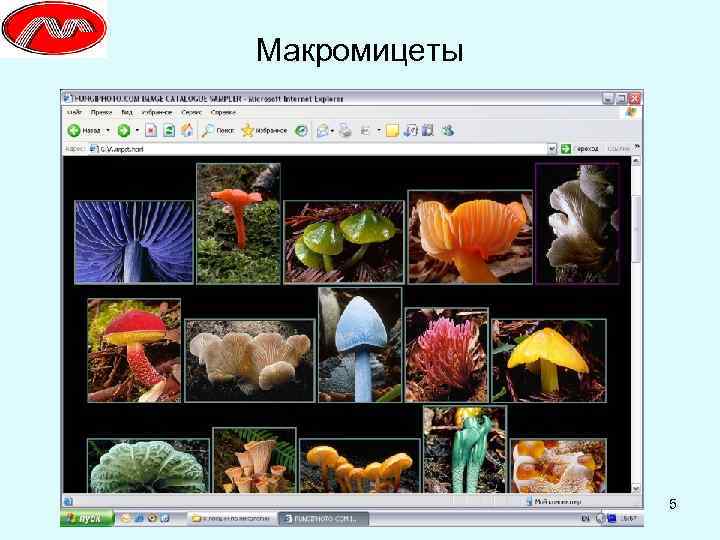
Task: Open the green slimy mushrooms thumbnail
Action: 344,242
